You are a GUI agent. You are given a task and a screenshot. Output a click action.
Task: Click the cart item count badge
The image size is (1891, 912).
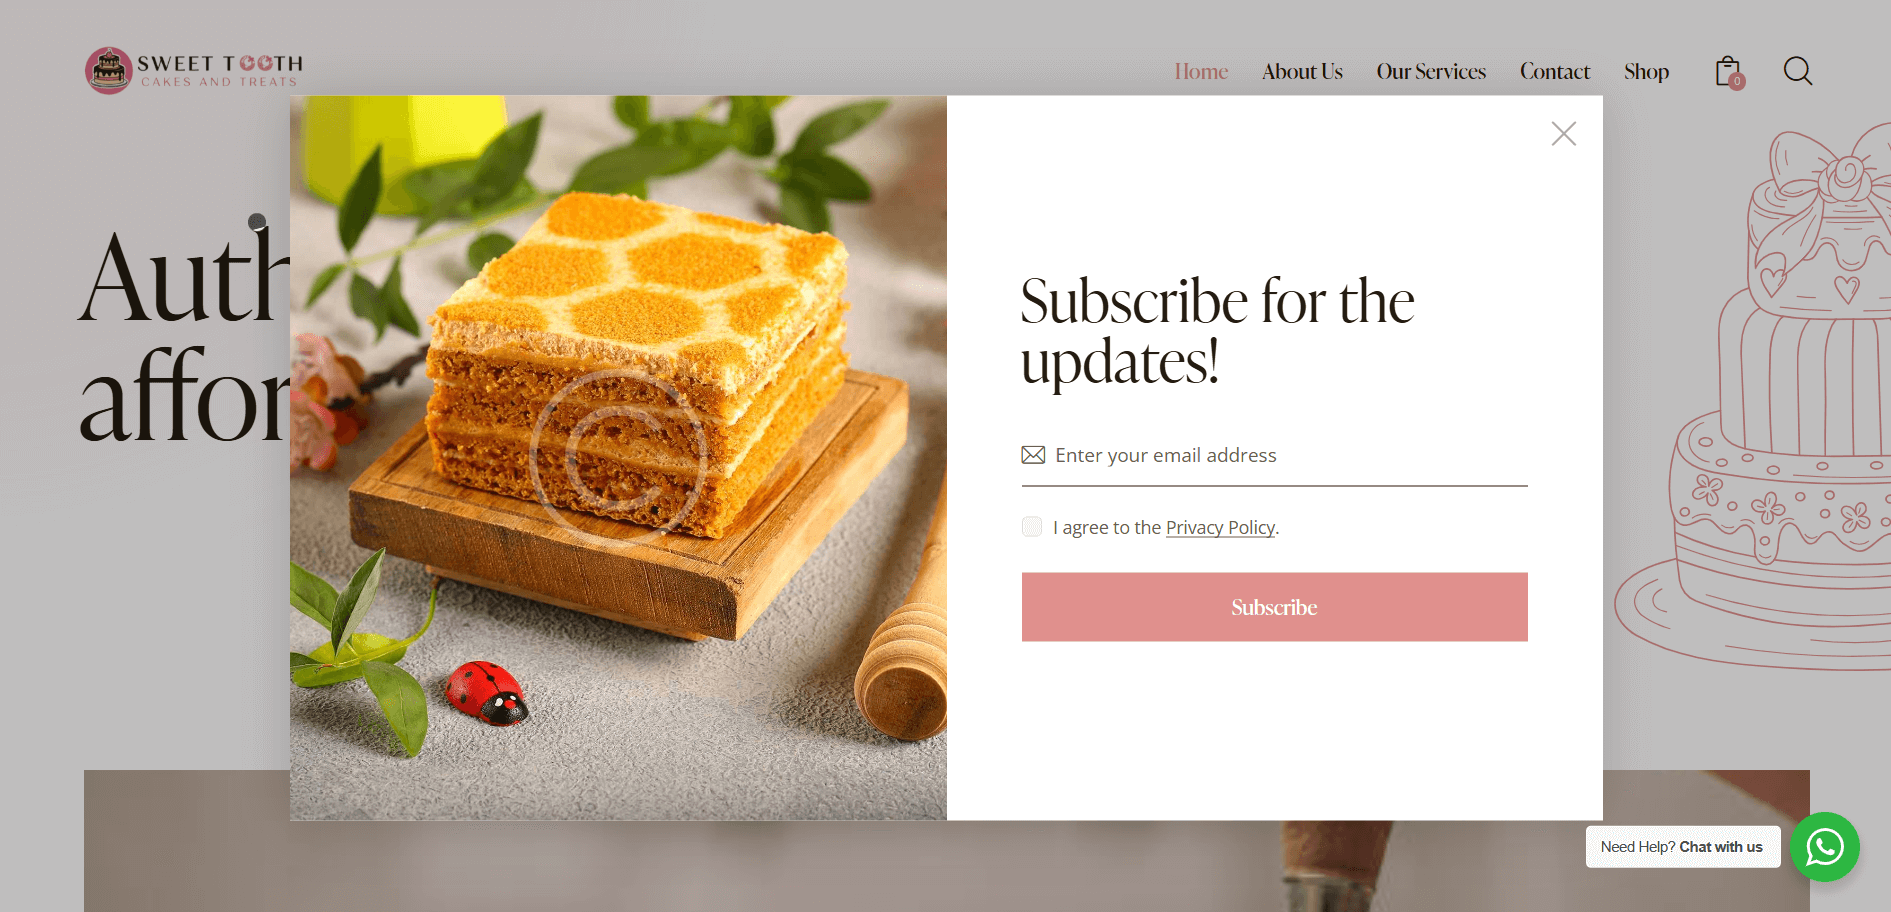(1739, 82)
